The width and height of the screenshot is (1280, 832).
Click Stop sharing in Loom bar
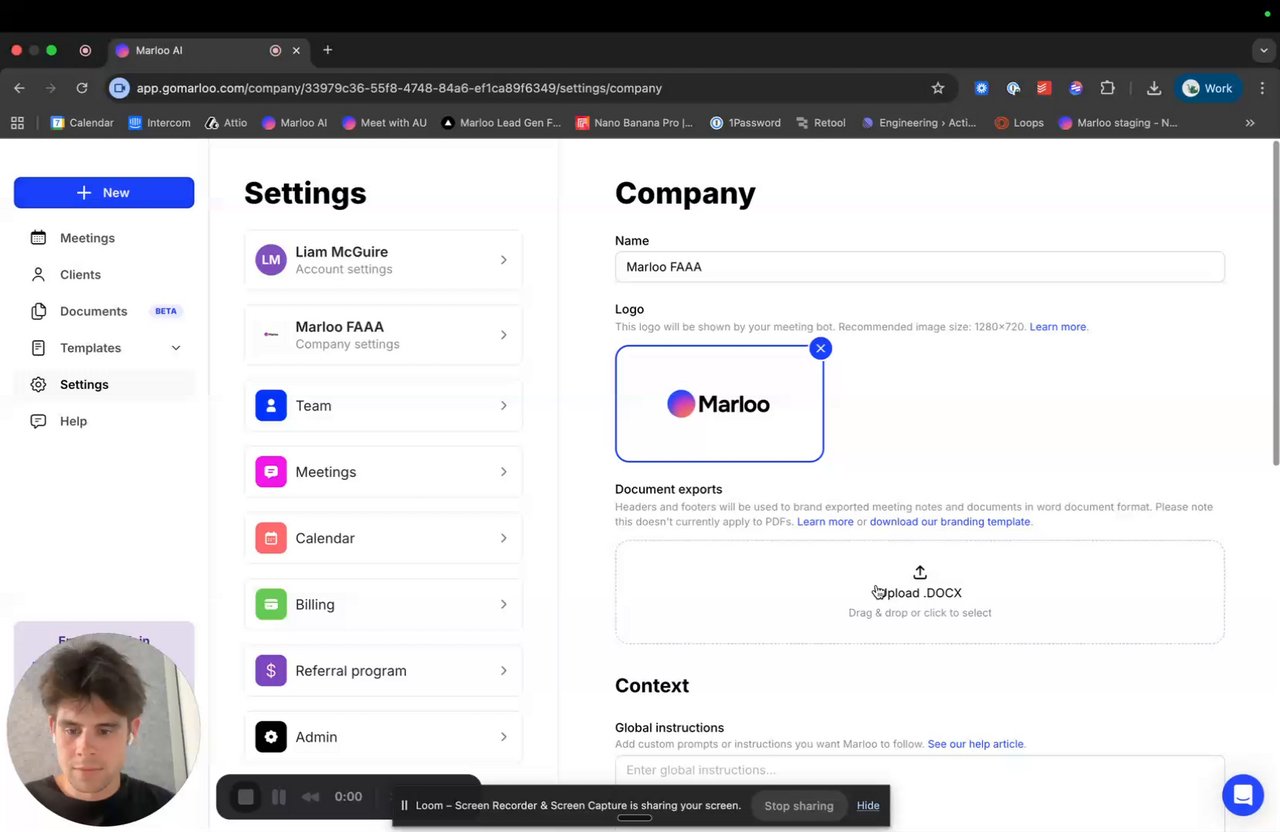click(x=798, y=806)
